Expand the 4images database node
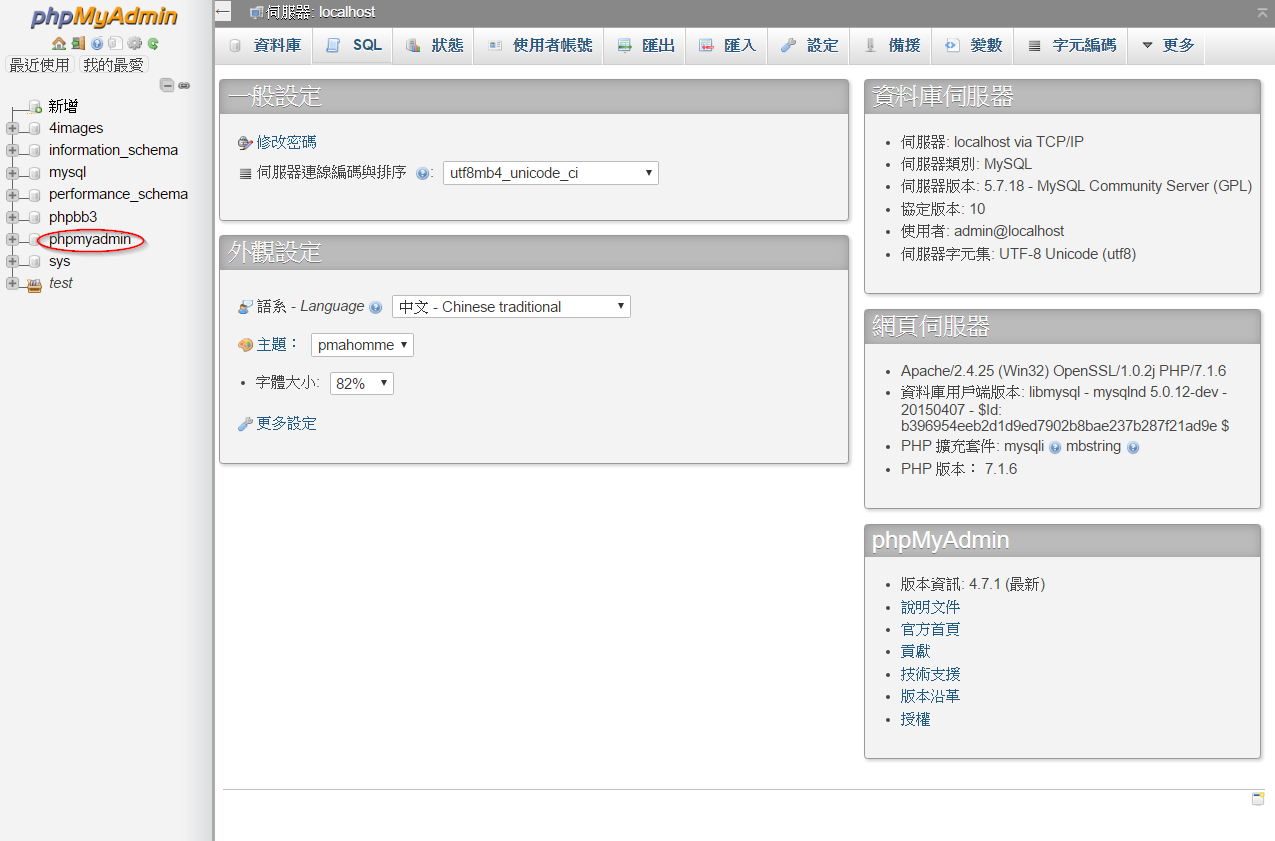Viewport: 1275px width, 841px height. tap(12, 128)
